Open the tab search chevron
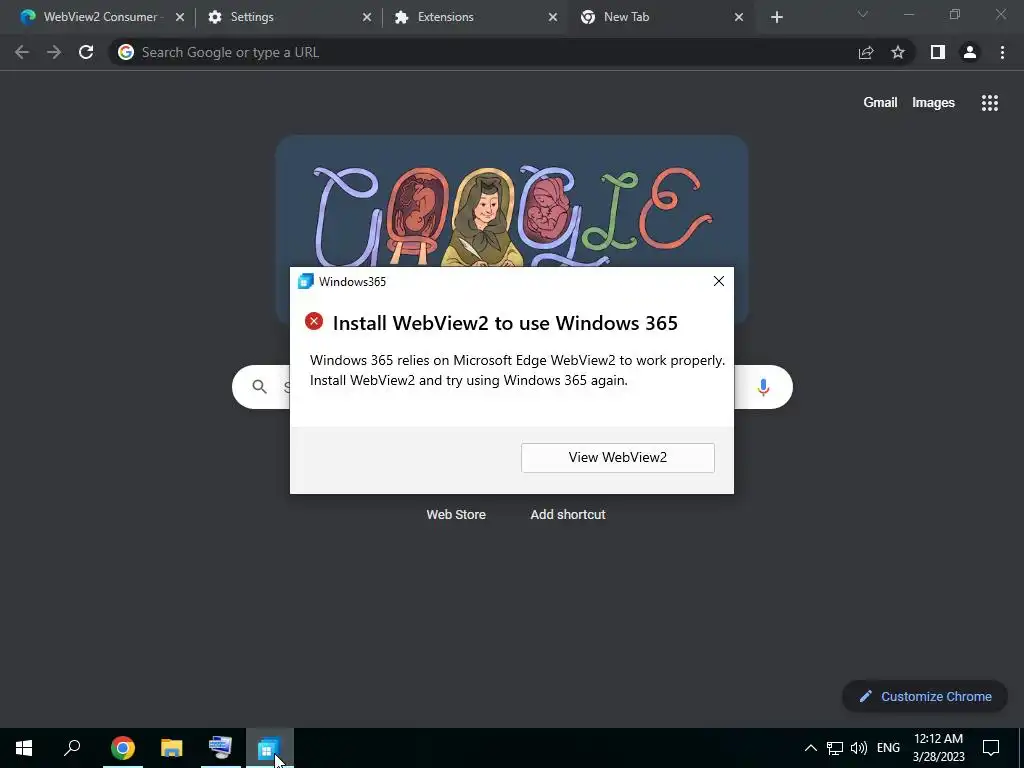 pyautogui.click(x=863, y=14)
